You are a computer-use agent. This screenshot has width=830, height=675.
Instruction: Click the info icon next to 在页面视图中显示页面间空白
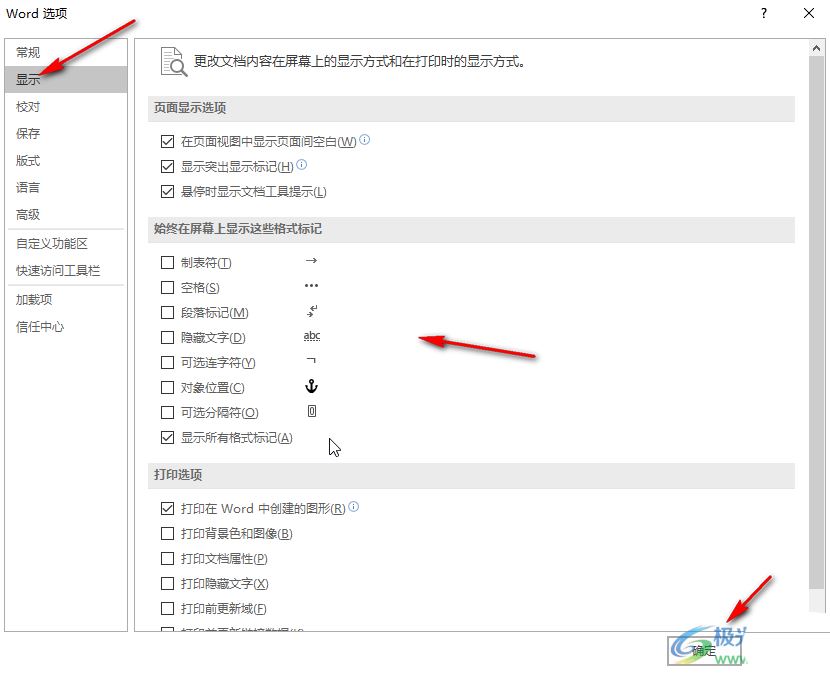(365, 140)
